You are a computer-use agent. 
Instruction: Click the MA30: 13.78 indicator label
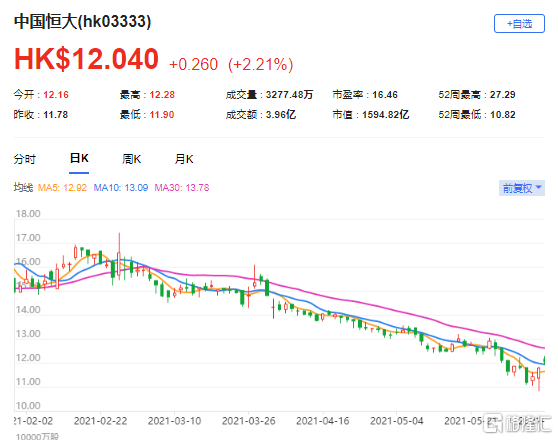coord(182,188)
